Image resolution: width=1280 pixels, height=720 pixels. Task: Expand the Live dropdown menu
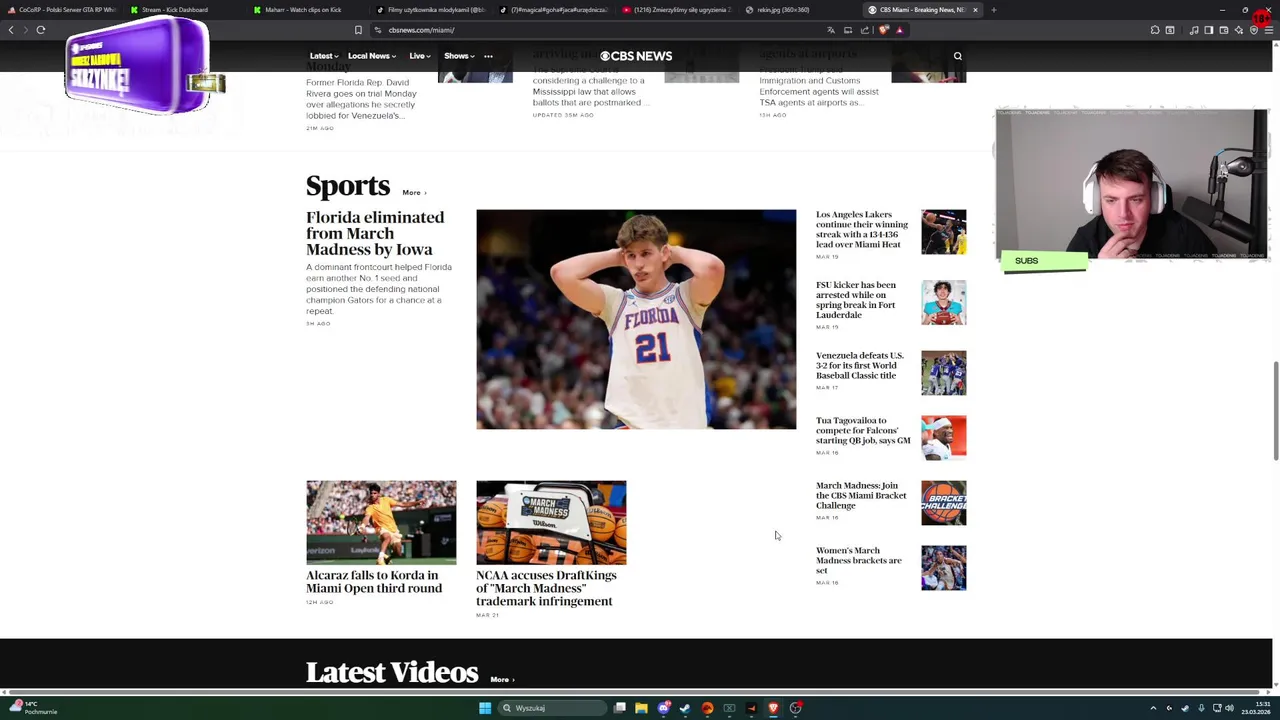tap(419, 56)
